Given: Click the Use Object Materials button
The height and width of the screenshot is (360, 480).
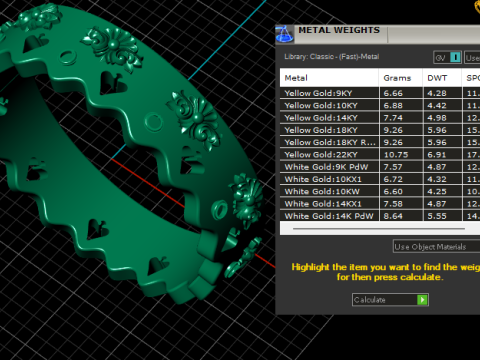Looking at the screenshot, I should tap(436, 247).
